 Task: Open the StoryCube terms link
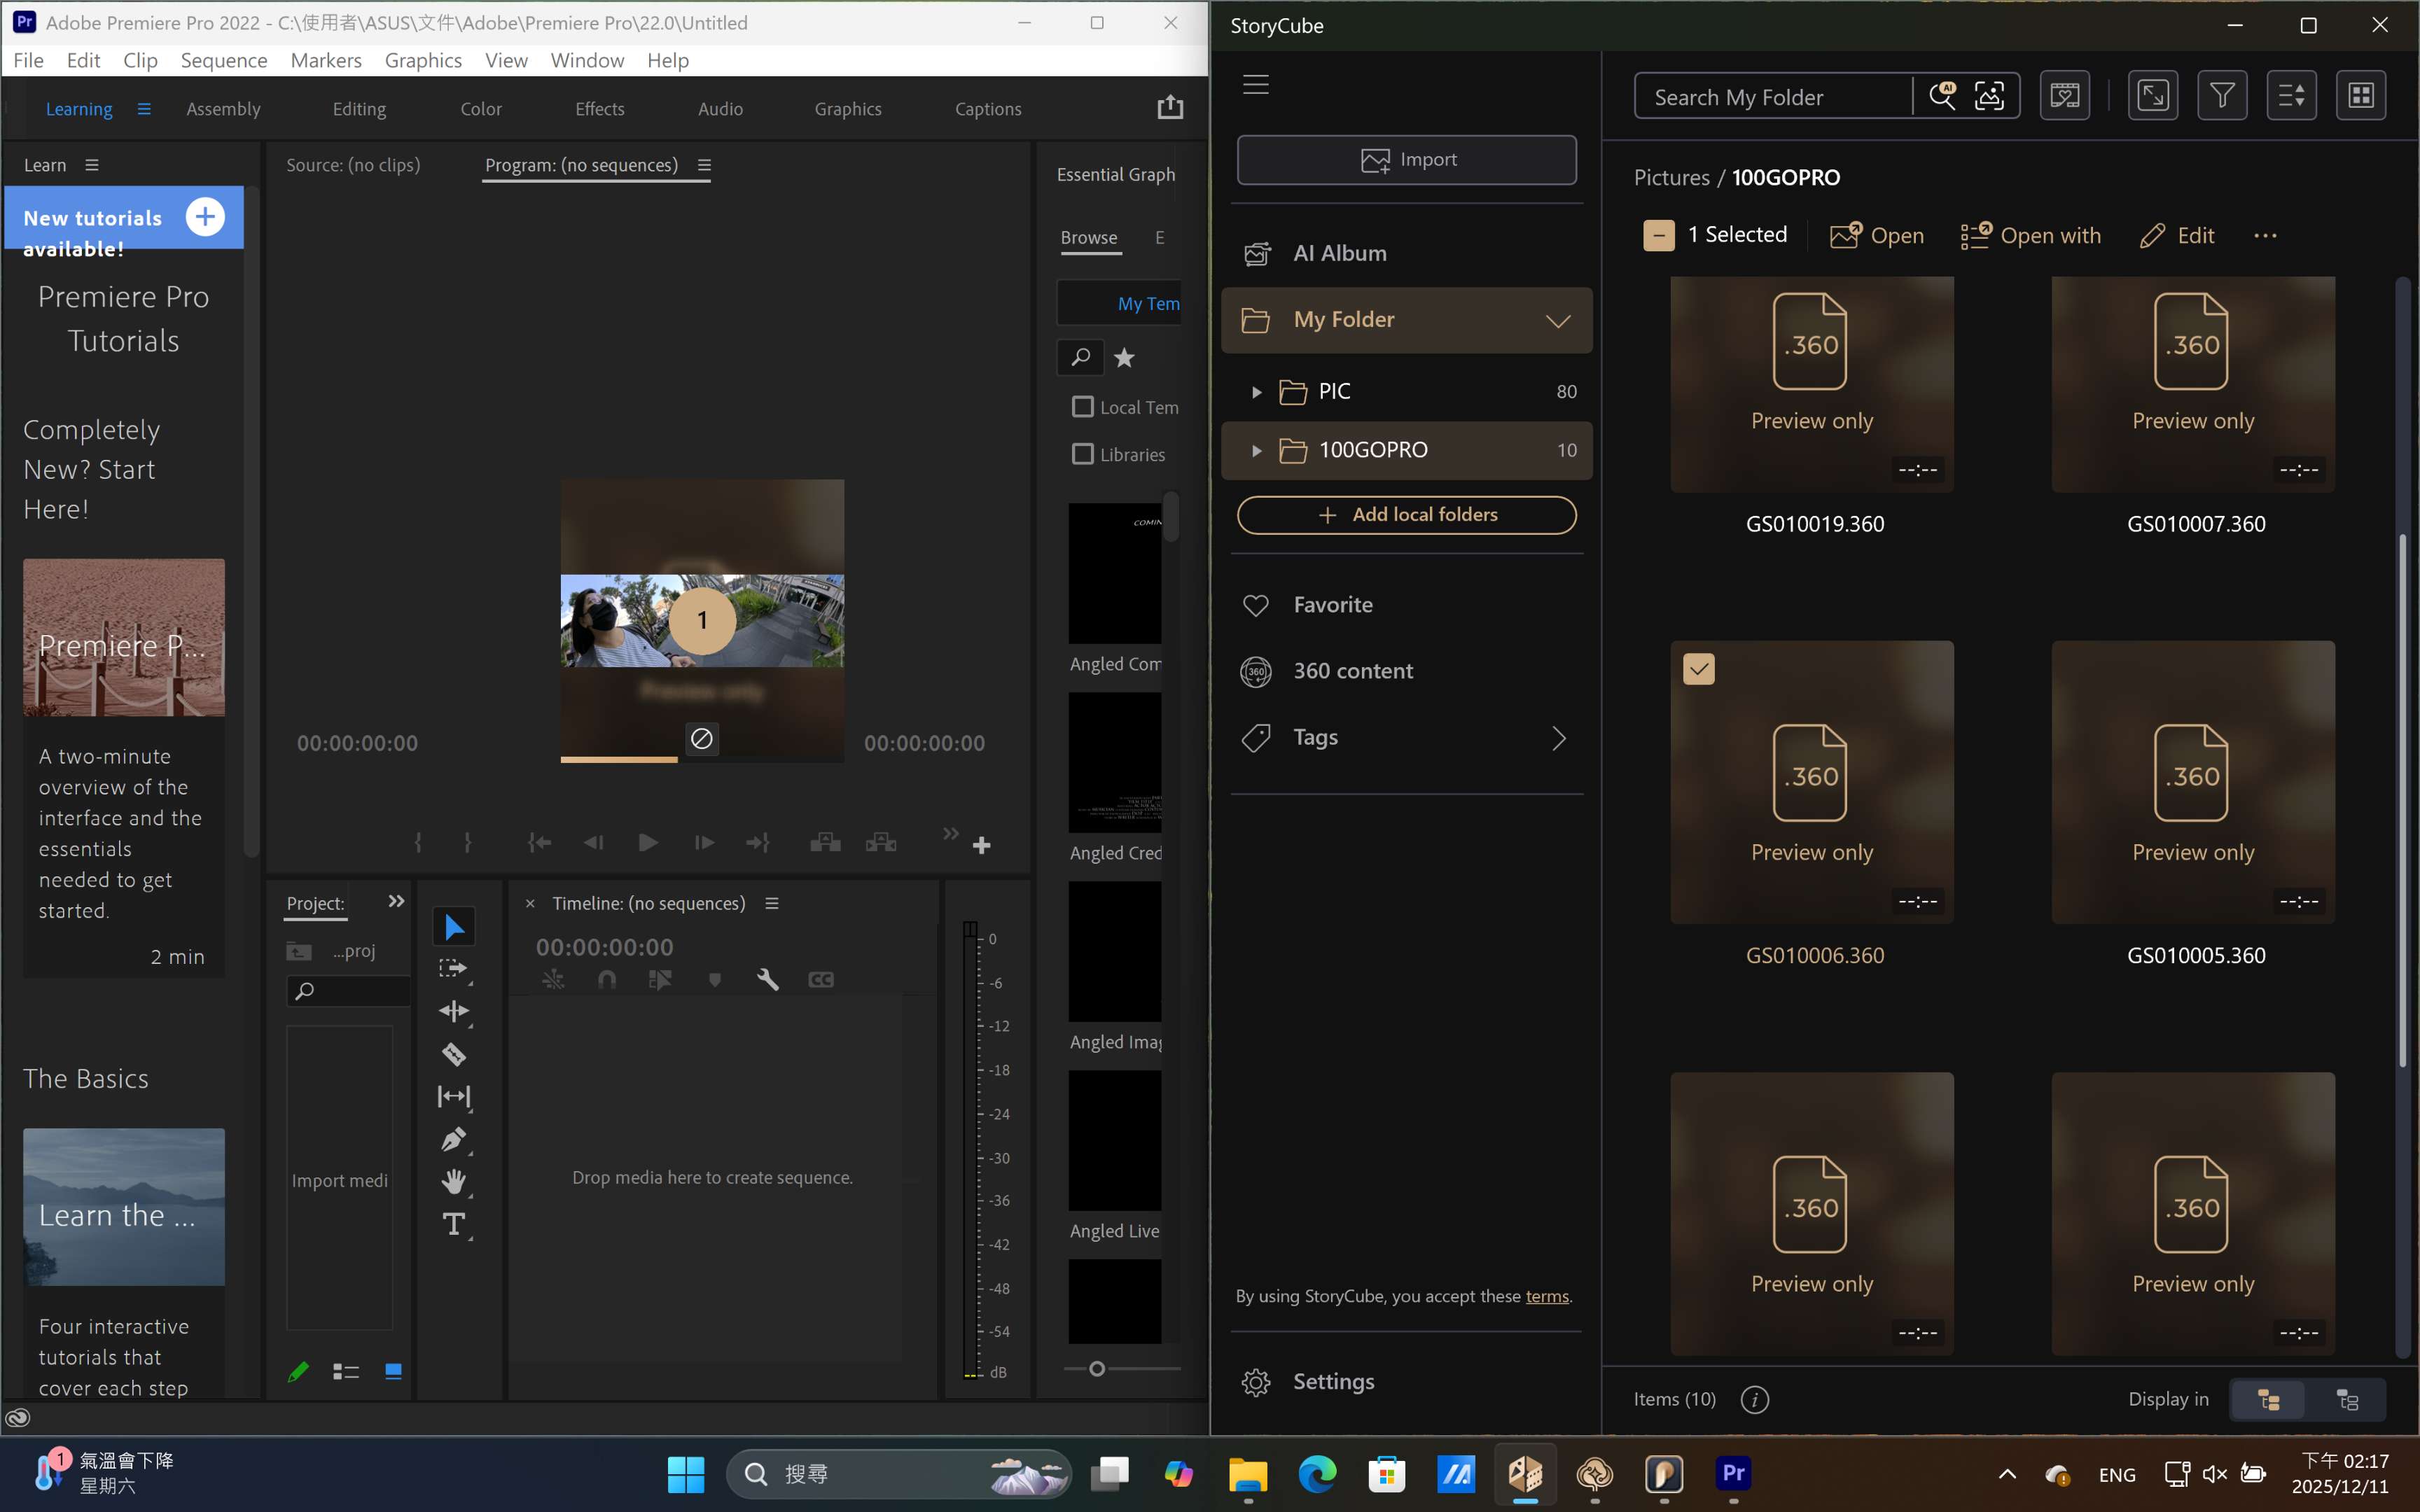click(x=1546, y=1296)
